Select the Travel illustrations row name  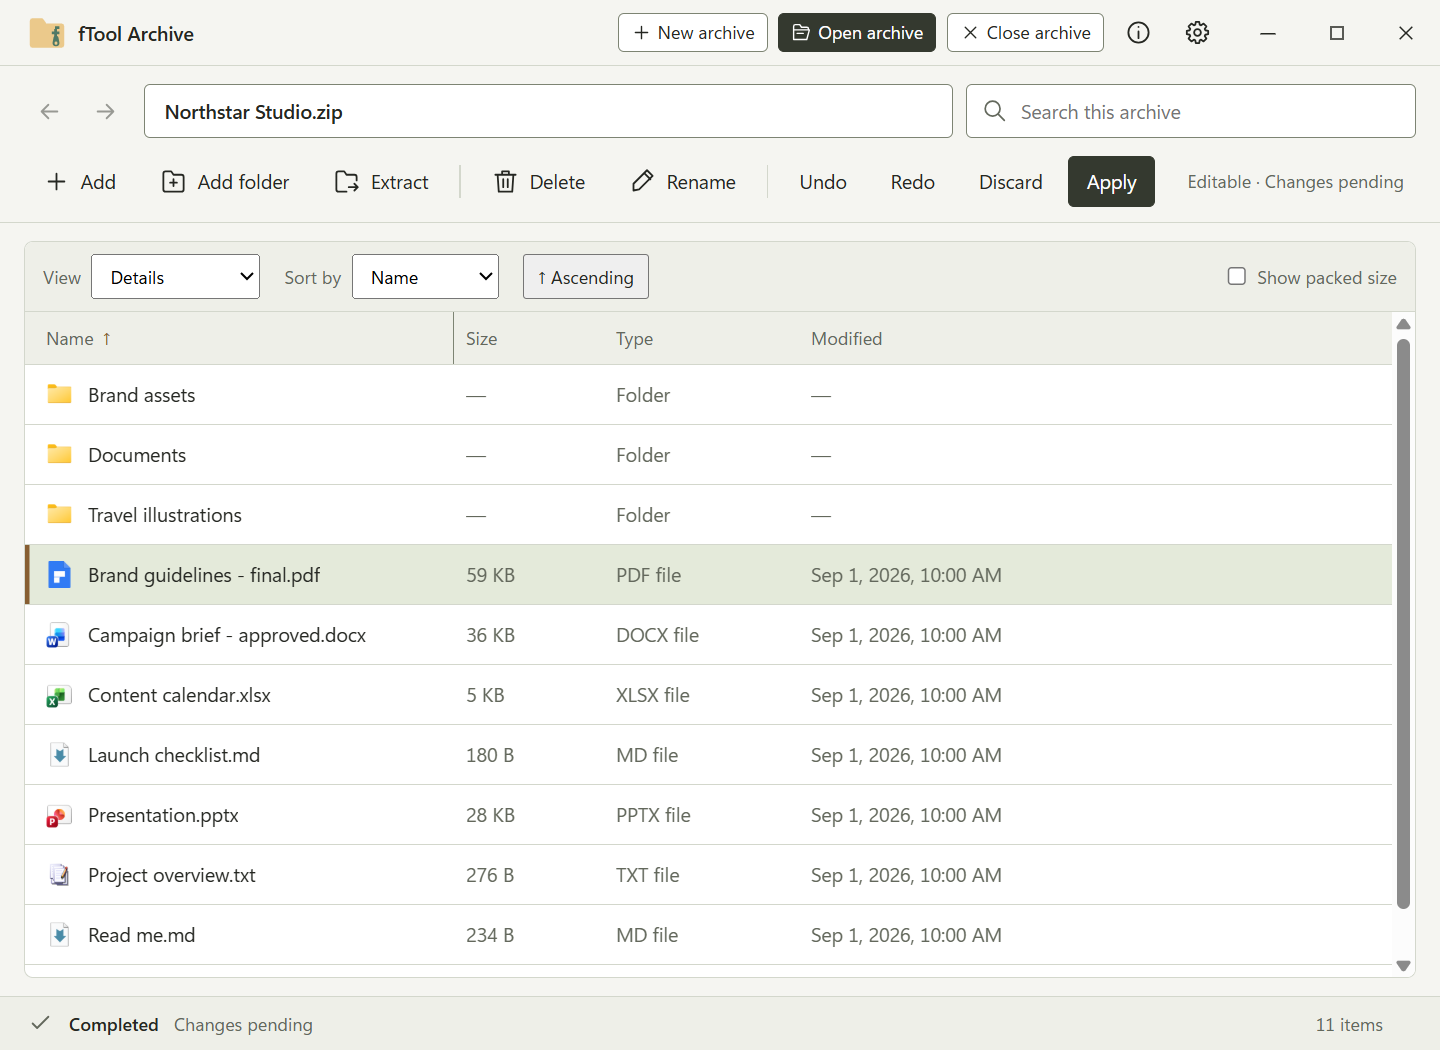tap(165, 515)
